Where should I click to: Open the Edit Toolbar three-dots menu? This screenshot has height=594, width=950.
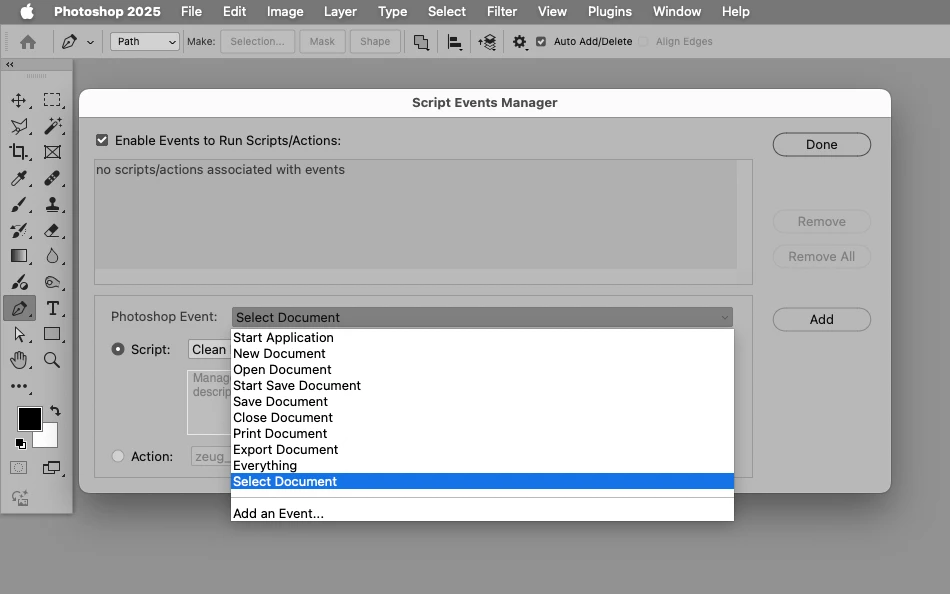(19, 386)
